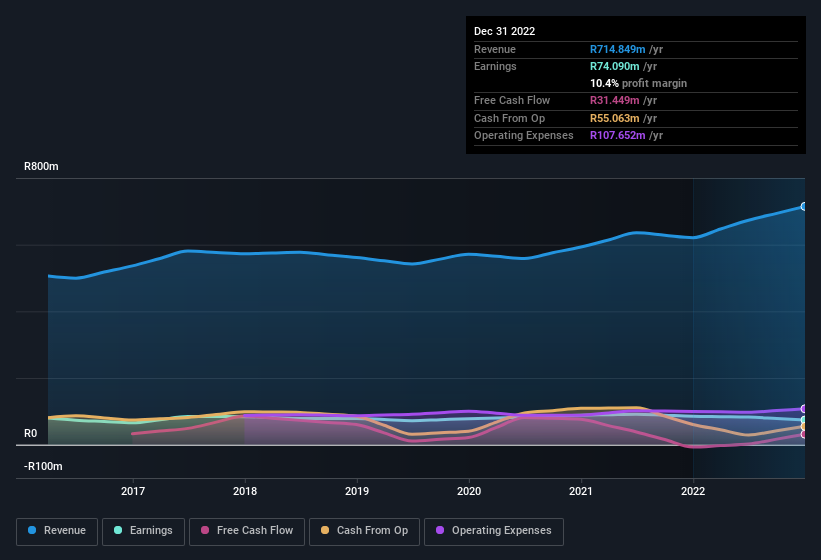The height and width of the screenshot is (560, 821).
Task: Click the Operating Expenses label in tooltip
Action: (524, 135)
